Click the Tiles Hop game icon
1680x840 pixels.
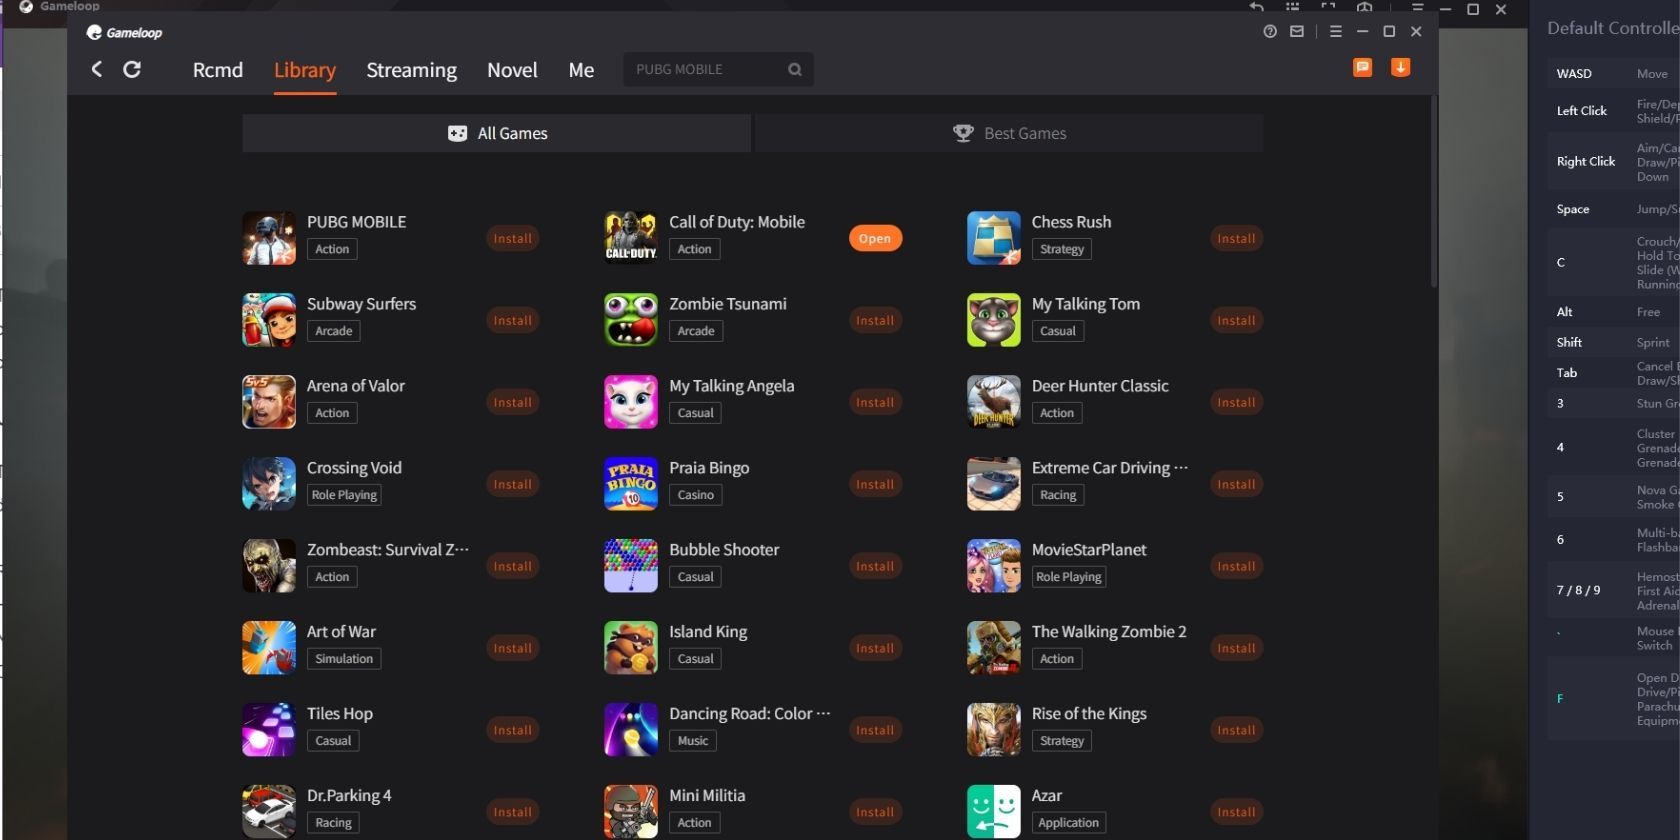(x=269, y=730)
